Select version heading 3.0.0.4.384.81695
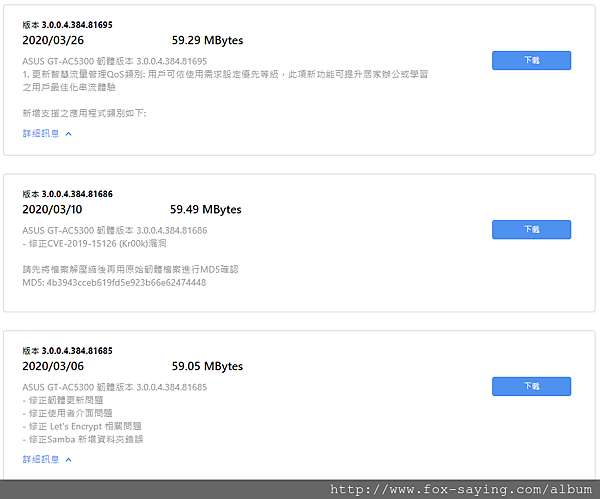 [x=67, y=25]
